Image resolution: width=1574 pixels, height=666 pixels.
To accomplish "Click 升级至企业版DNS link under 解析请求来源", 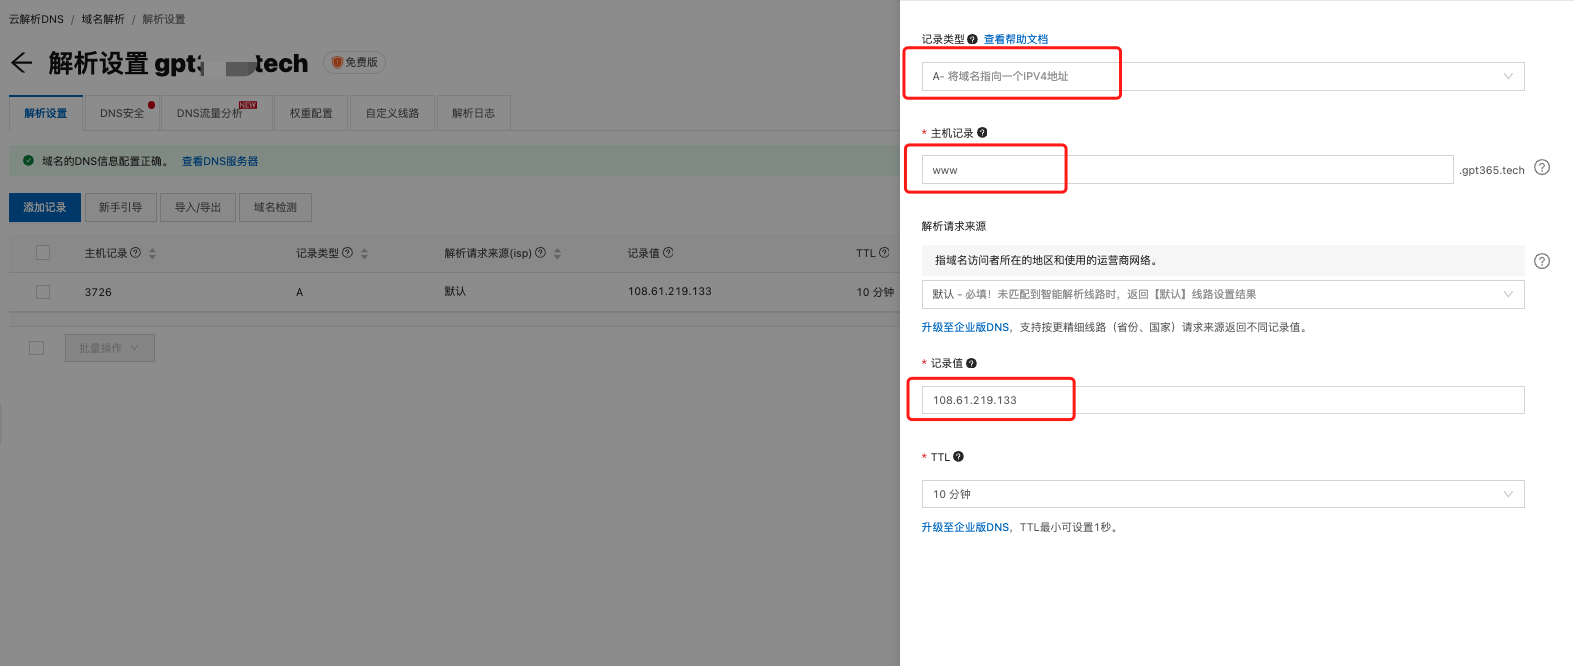I will 967,327.
